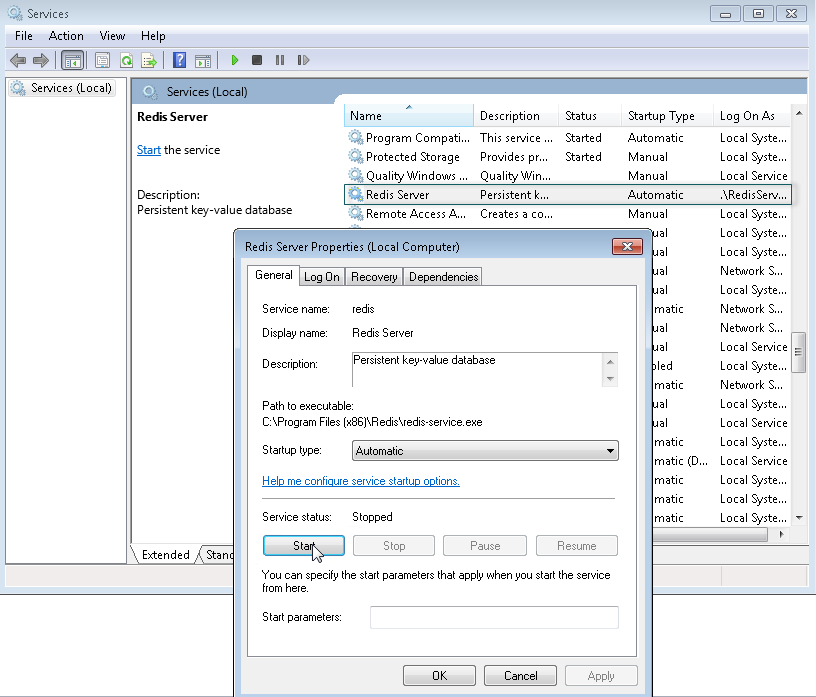Viewport: 816px width, 697px height.
Task: Click the Restart Service toolbar icon
Action: click(x=303, y=60)
